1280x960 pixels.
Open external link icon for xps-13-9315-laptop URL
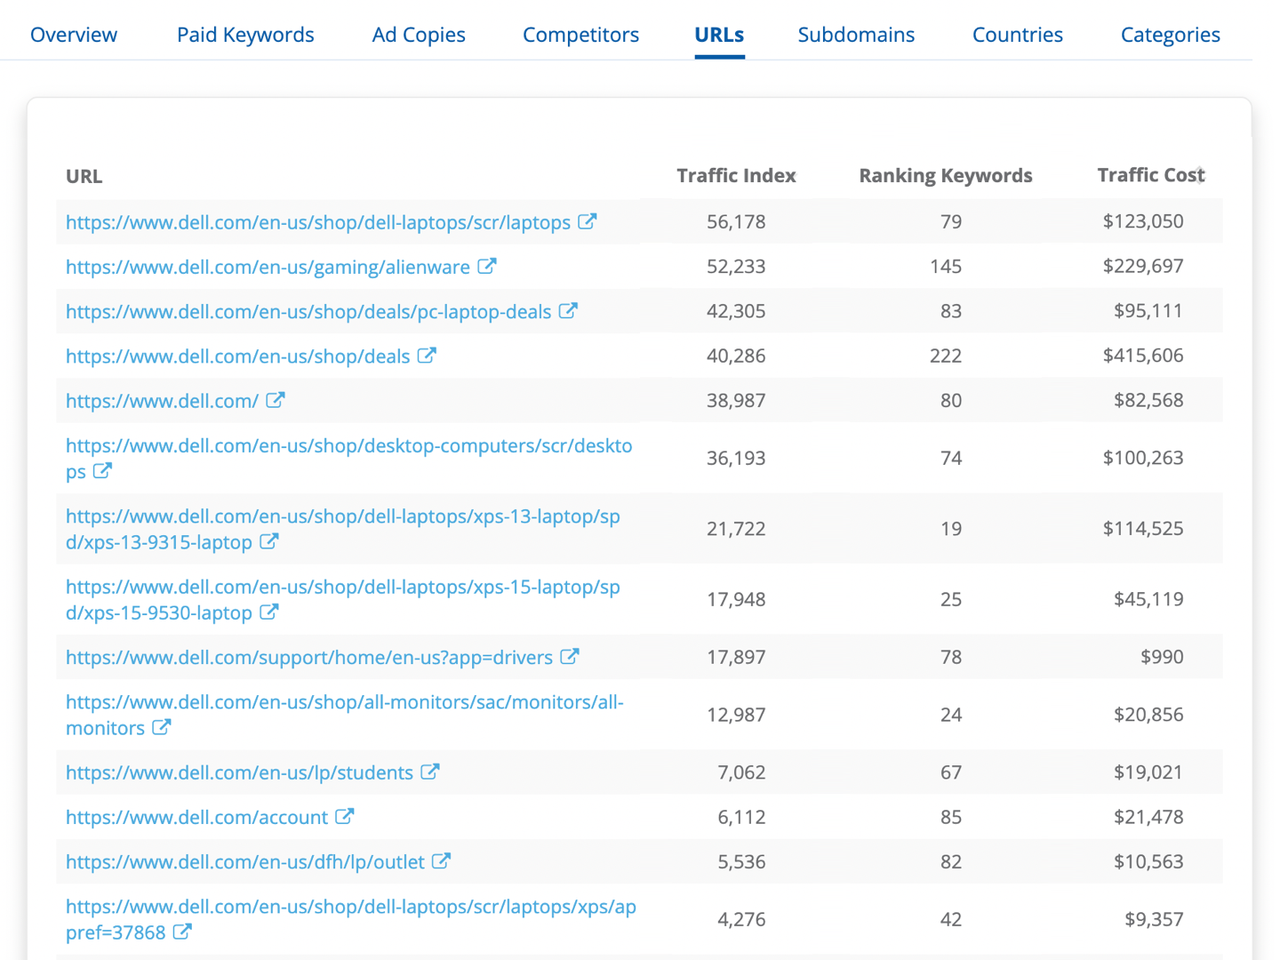[x=269, y=541]
